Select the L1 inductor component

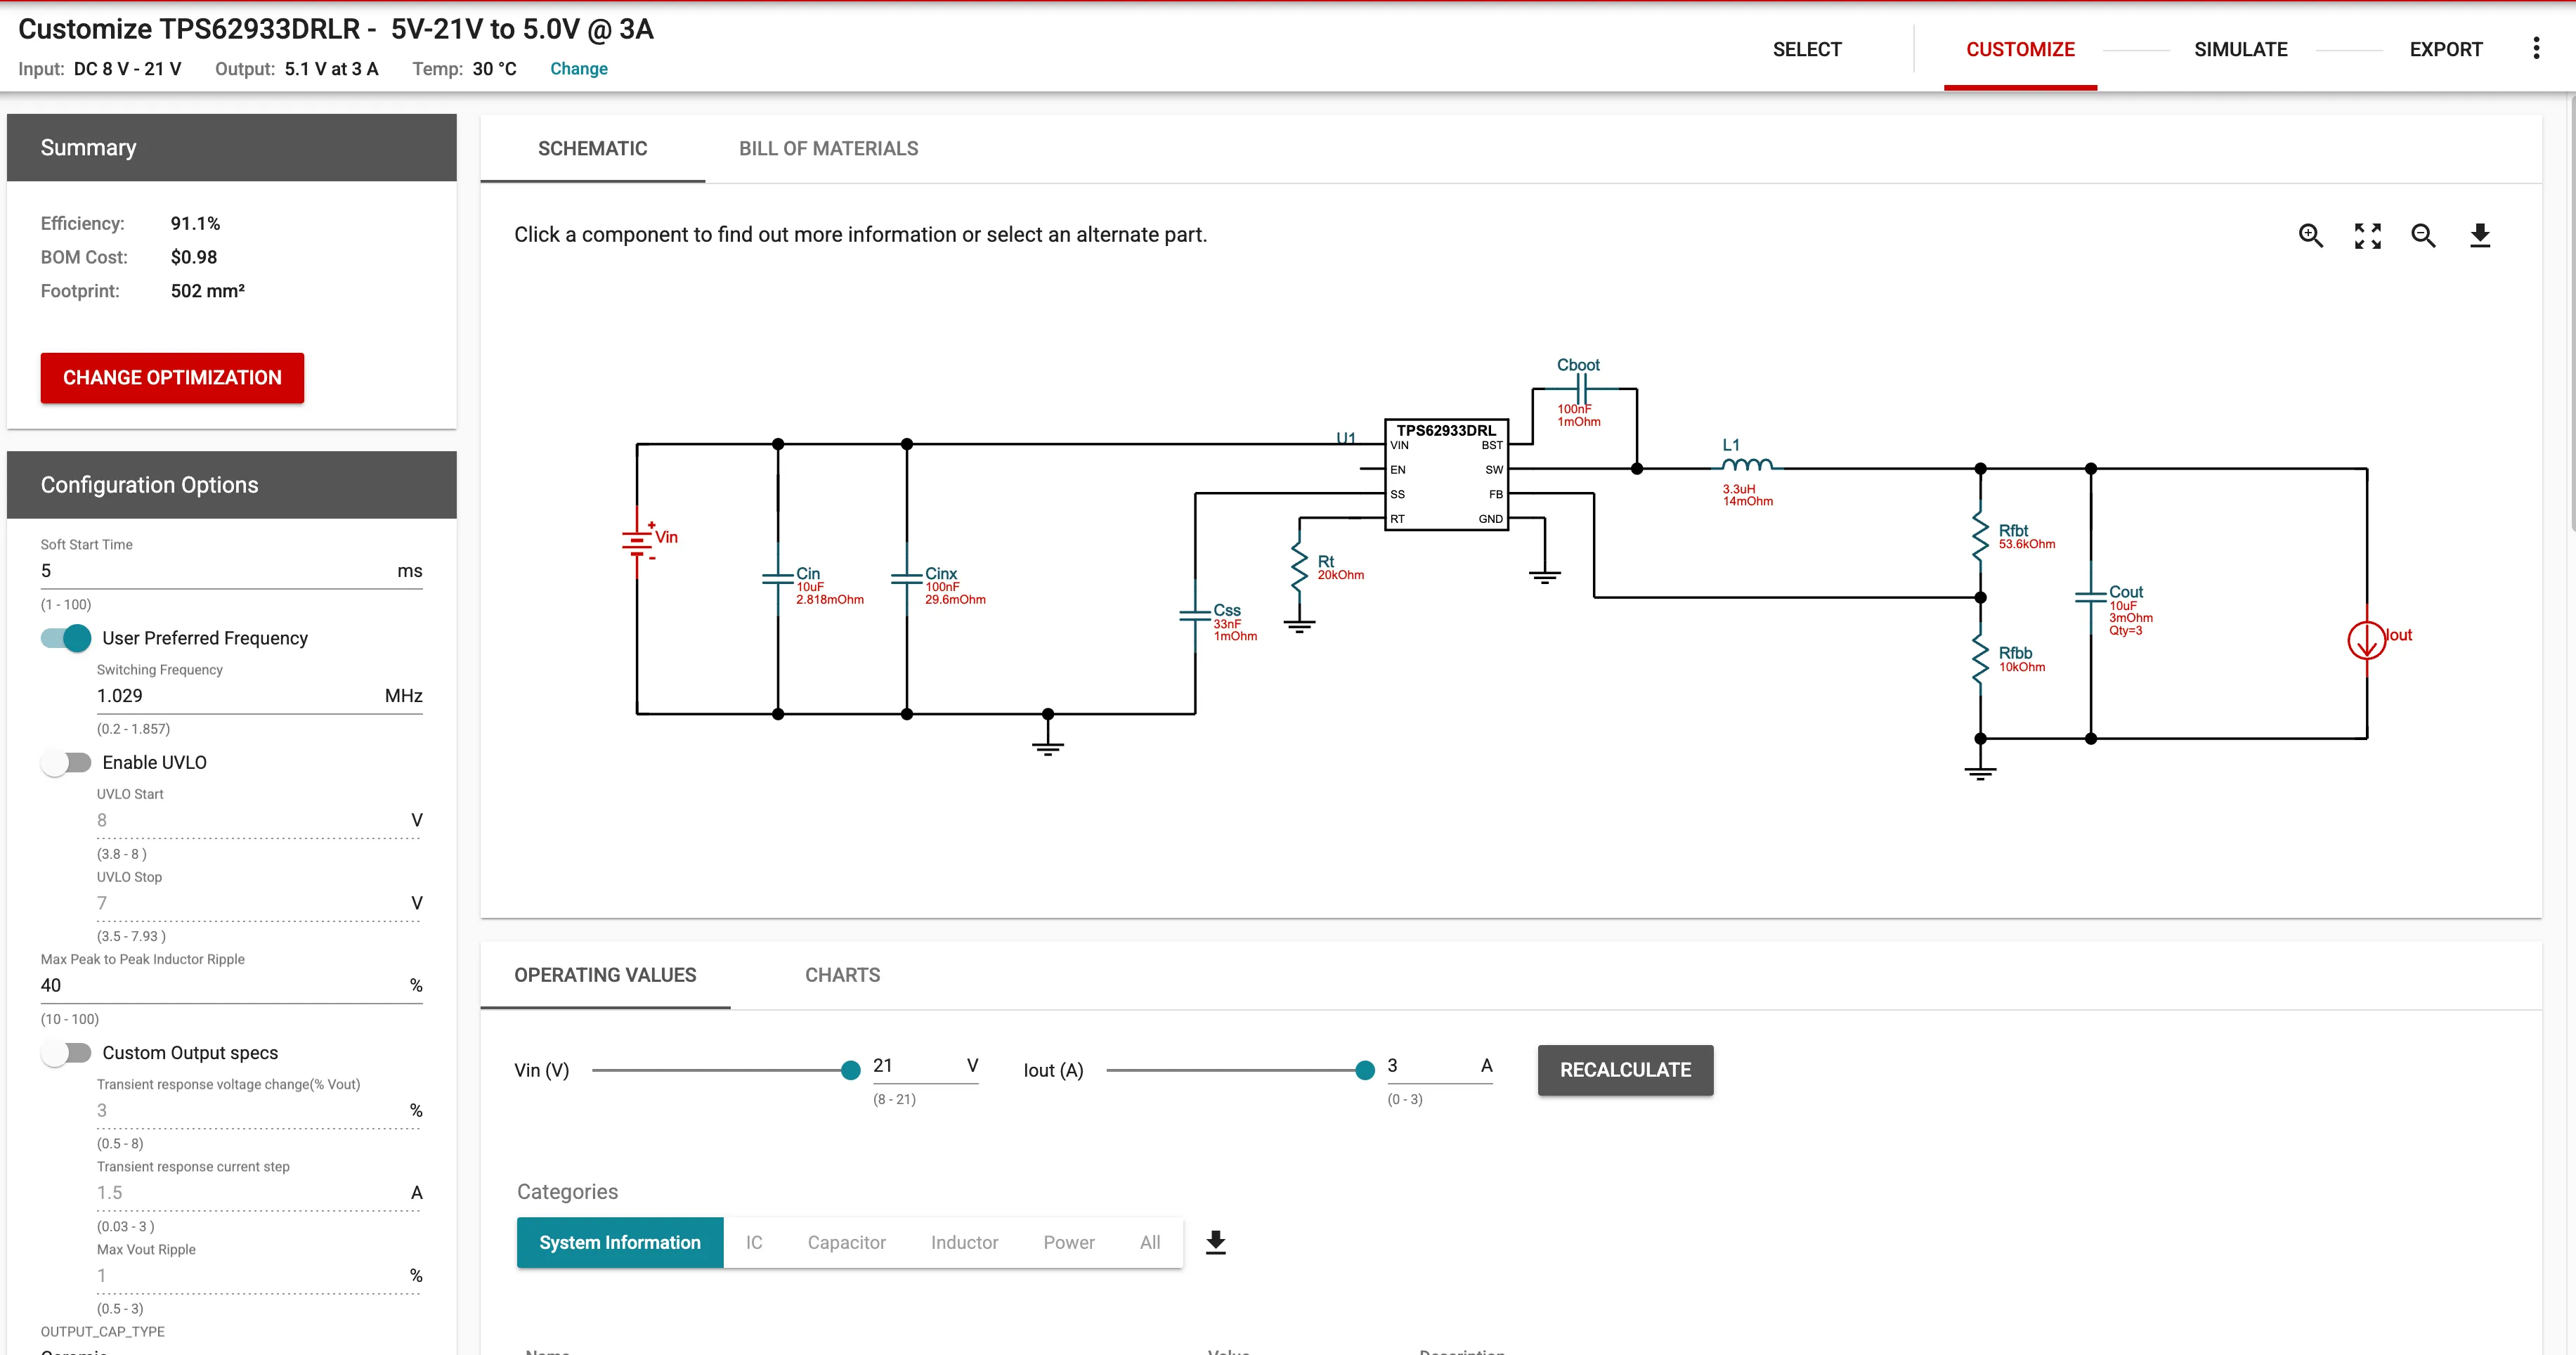click(x=1747, y=465)
